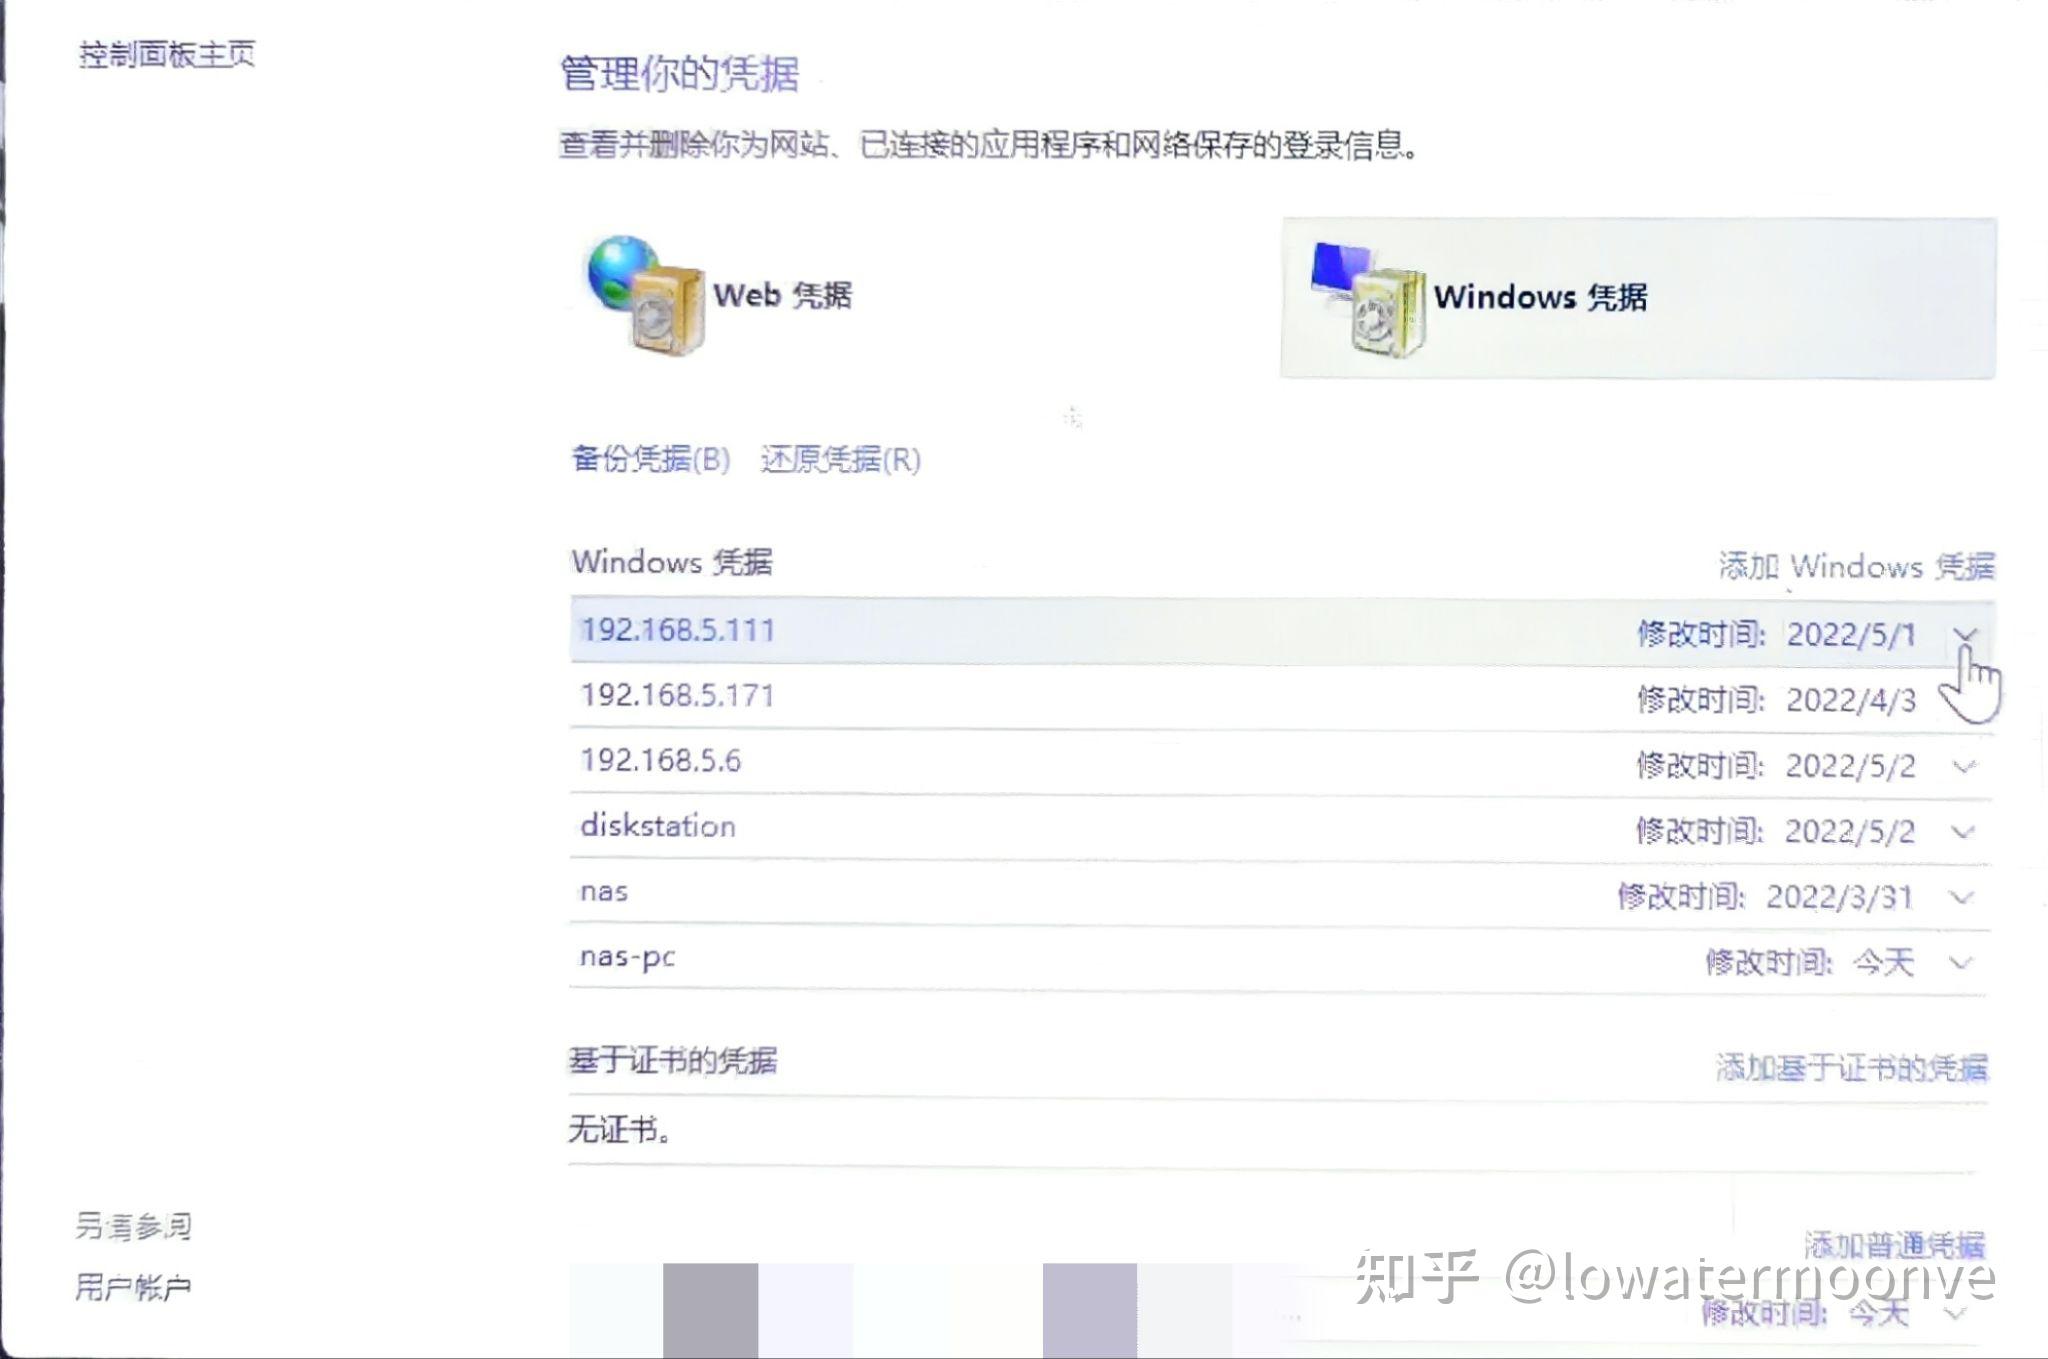Click 还原凭据(R) link
The width and height of the screenshot is (2048, 1359).
840,460
